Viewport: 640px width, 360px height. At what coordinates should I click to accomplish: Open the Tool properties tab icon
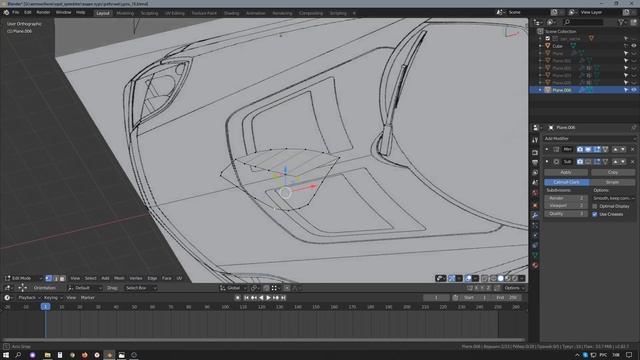535,140
